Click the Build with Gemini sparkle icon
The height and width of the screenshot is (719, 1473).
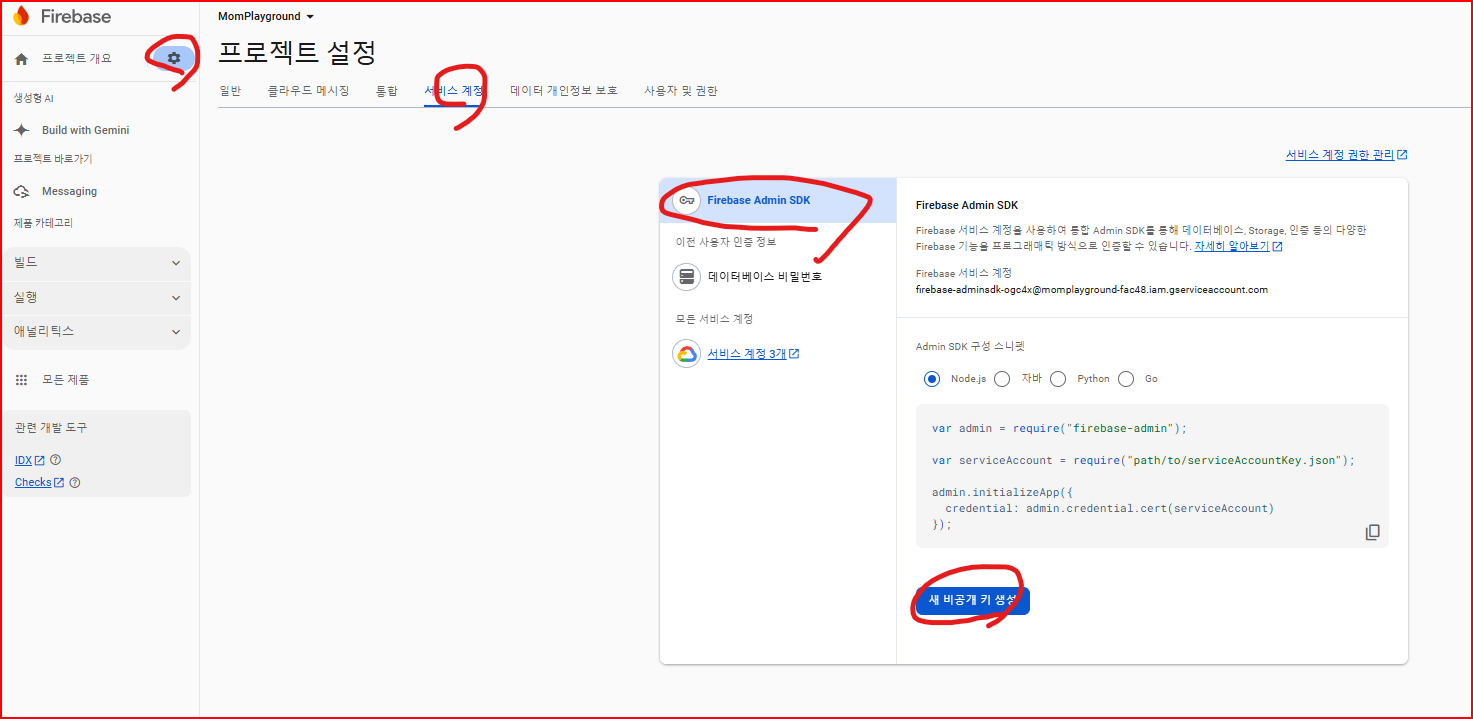coord(21,130)
